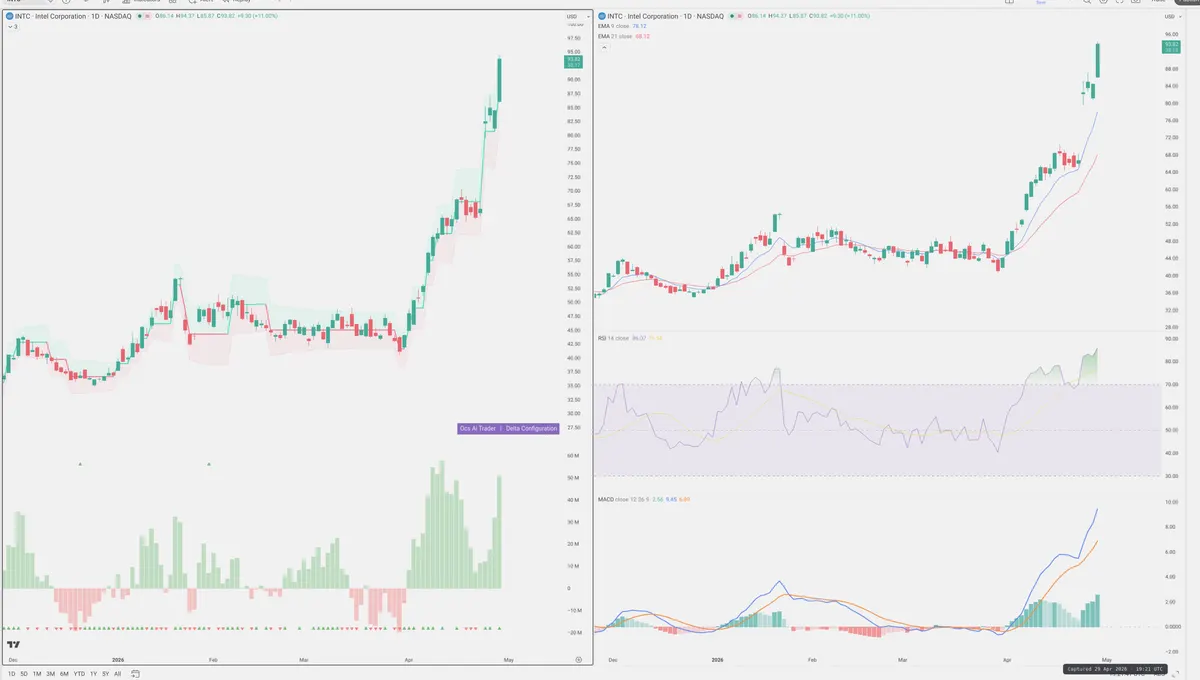Image resolution: width=1200 pixels, height=680 pixels.
Task: Set time range to 1Y
Action: [x=93, y=674]
